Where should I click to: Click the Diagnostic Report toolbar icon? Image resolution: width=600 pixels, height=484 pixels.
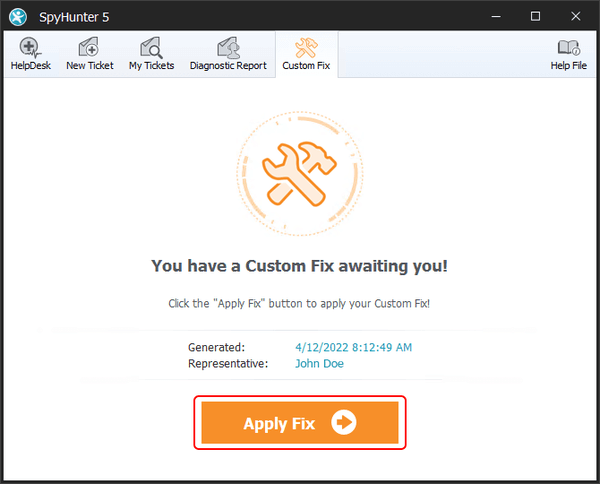[x=227, y=48]
